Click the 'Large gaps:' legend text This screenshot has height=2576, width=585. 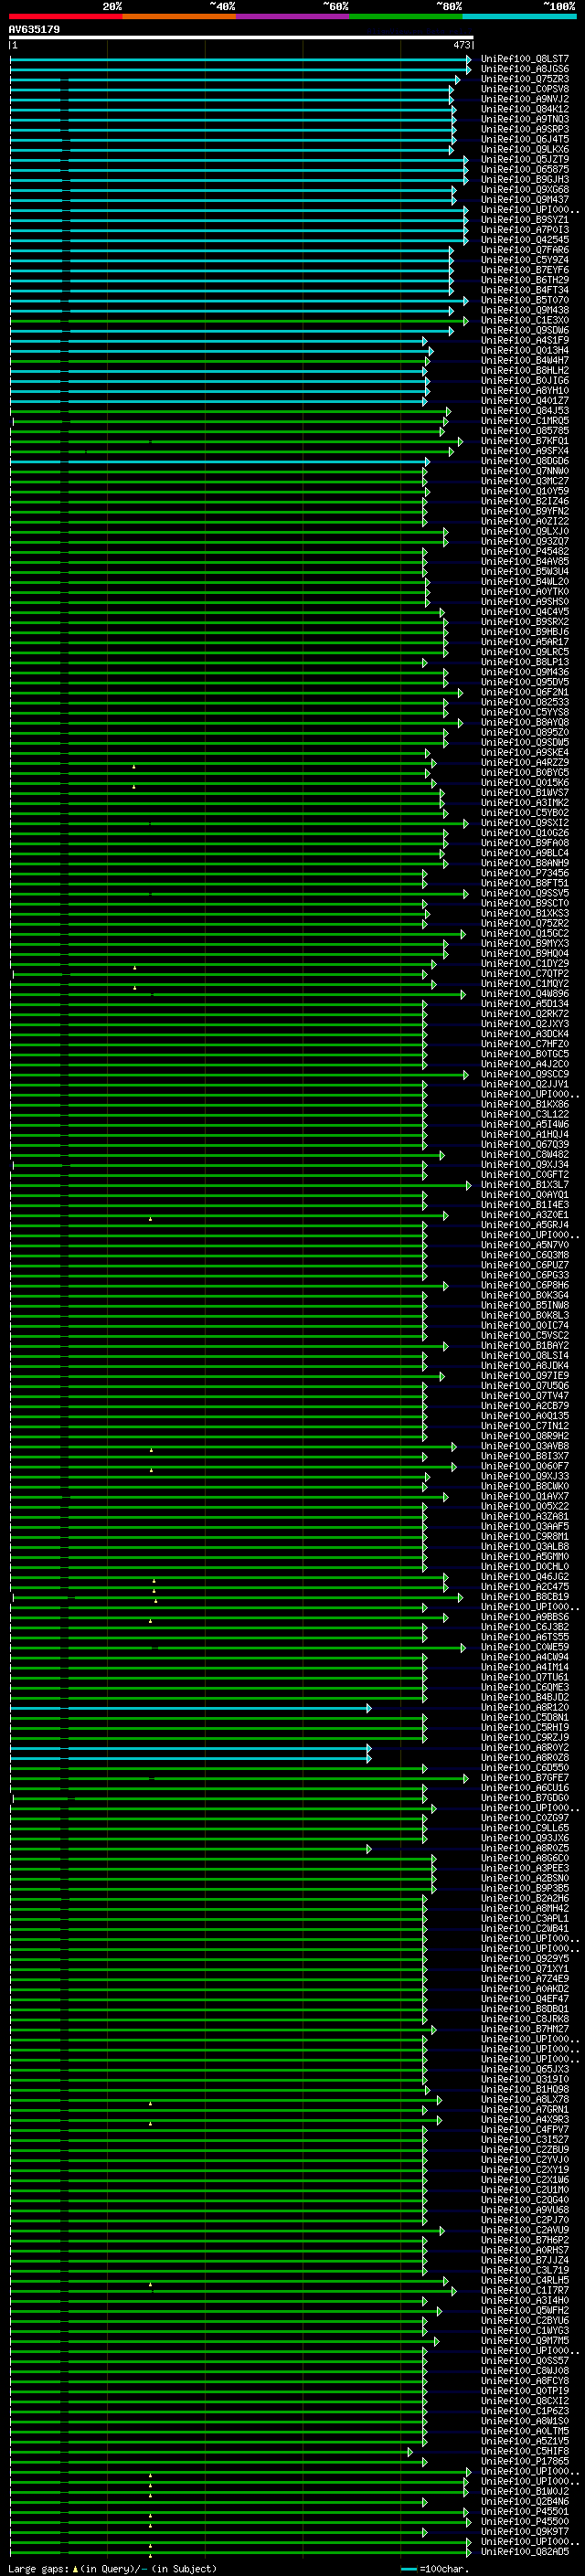click(38, 2568)
